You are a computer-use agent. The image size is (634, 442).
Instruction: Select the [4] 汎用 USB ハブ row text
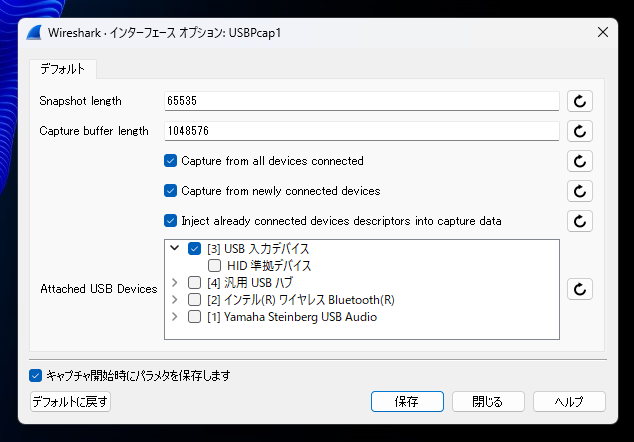[x=250, y=283]
